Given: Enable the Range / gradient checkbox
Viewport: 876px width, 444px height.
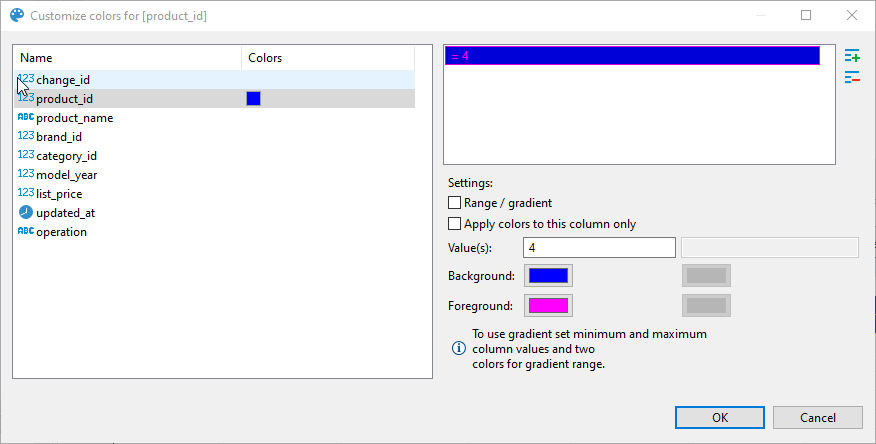Looking at the screenshot, I should pos(455,203).
